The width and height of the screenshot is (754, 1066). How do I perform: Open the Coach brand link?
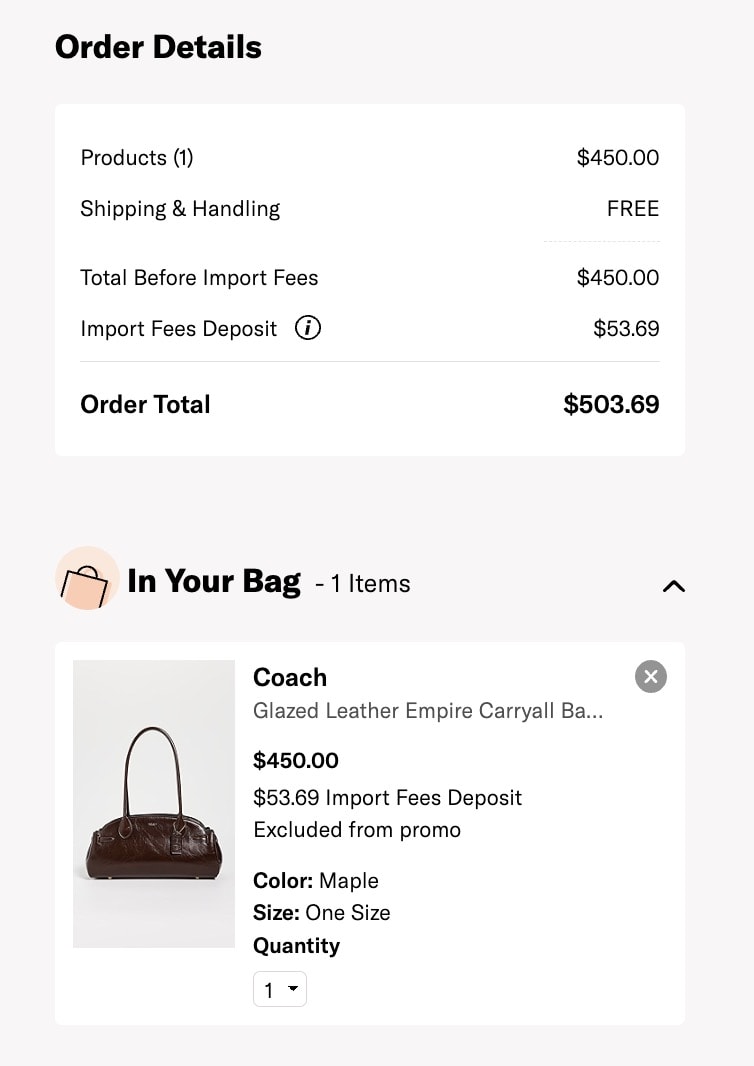pos(290,677)
